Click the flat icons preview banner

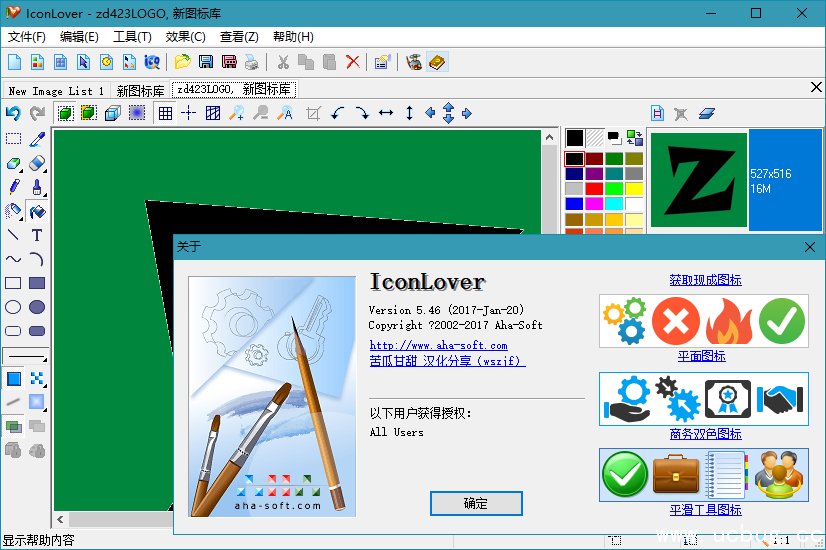click(704, 321)
